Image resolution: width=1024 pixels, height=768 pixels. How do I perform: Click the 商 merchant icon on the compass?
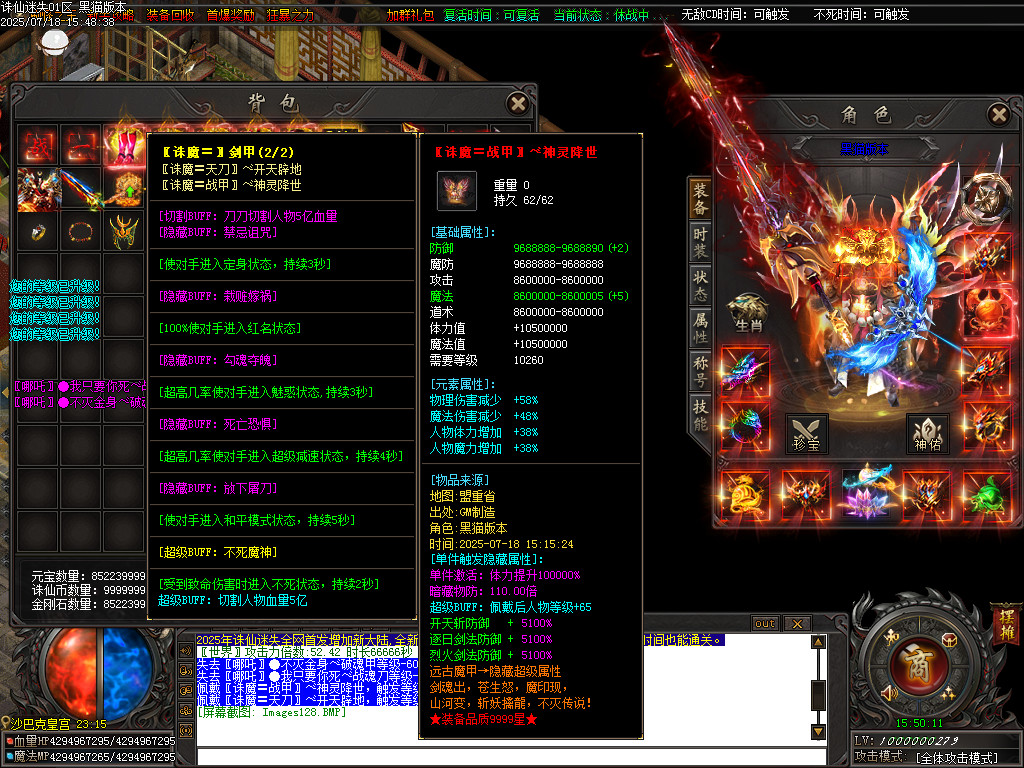tap(921, 662)
